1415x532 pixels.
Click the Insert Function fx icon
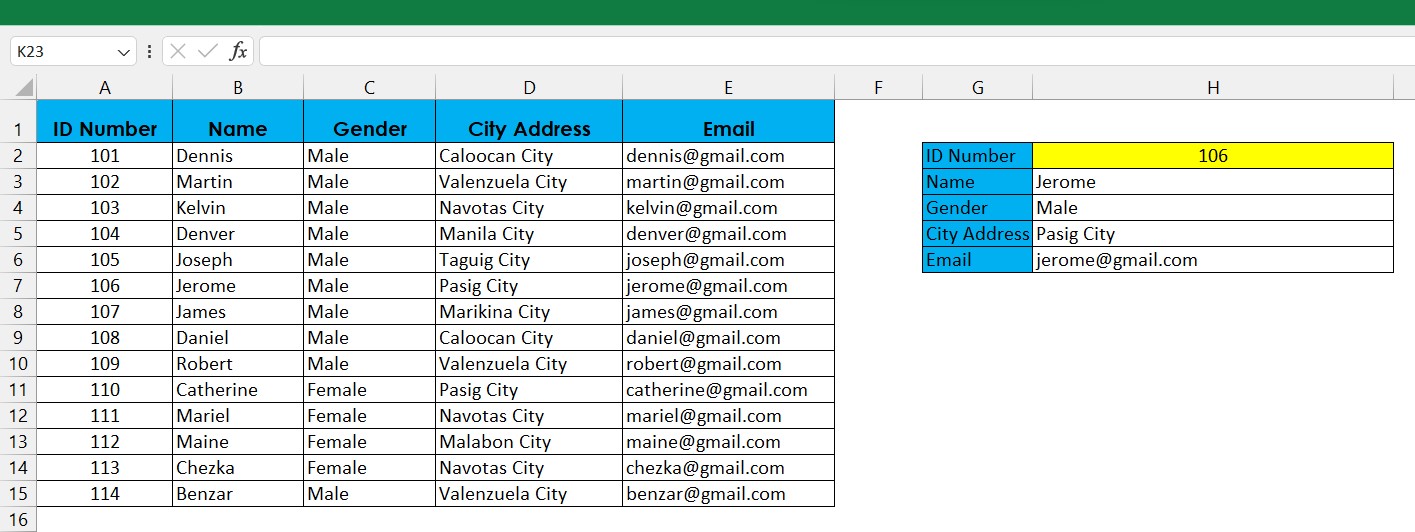click(238, 51)
